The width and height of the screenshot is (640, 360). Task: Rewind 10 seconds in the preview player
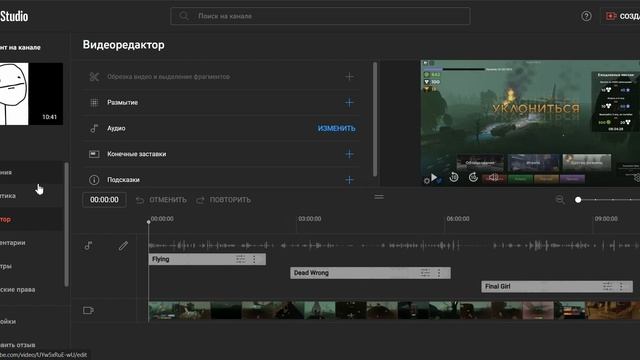(x=454, y=177)
